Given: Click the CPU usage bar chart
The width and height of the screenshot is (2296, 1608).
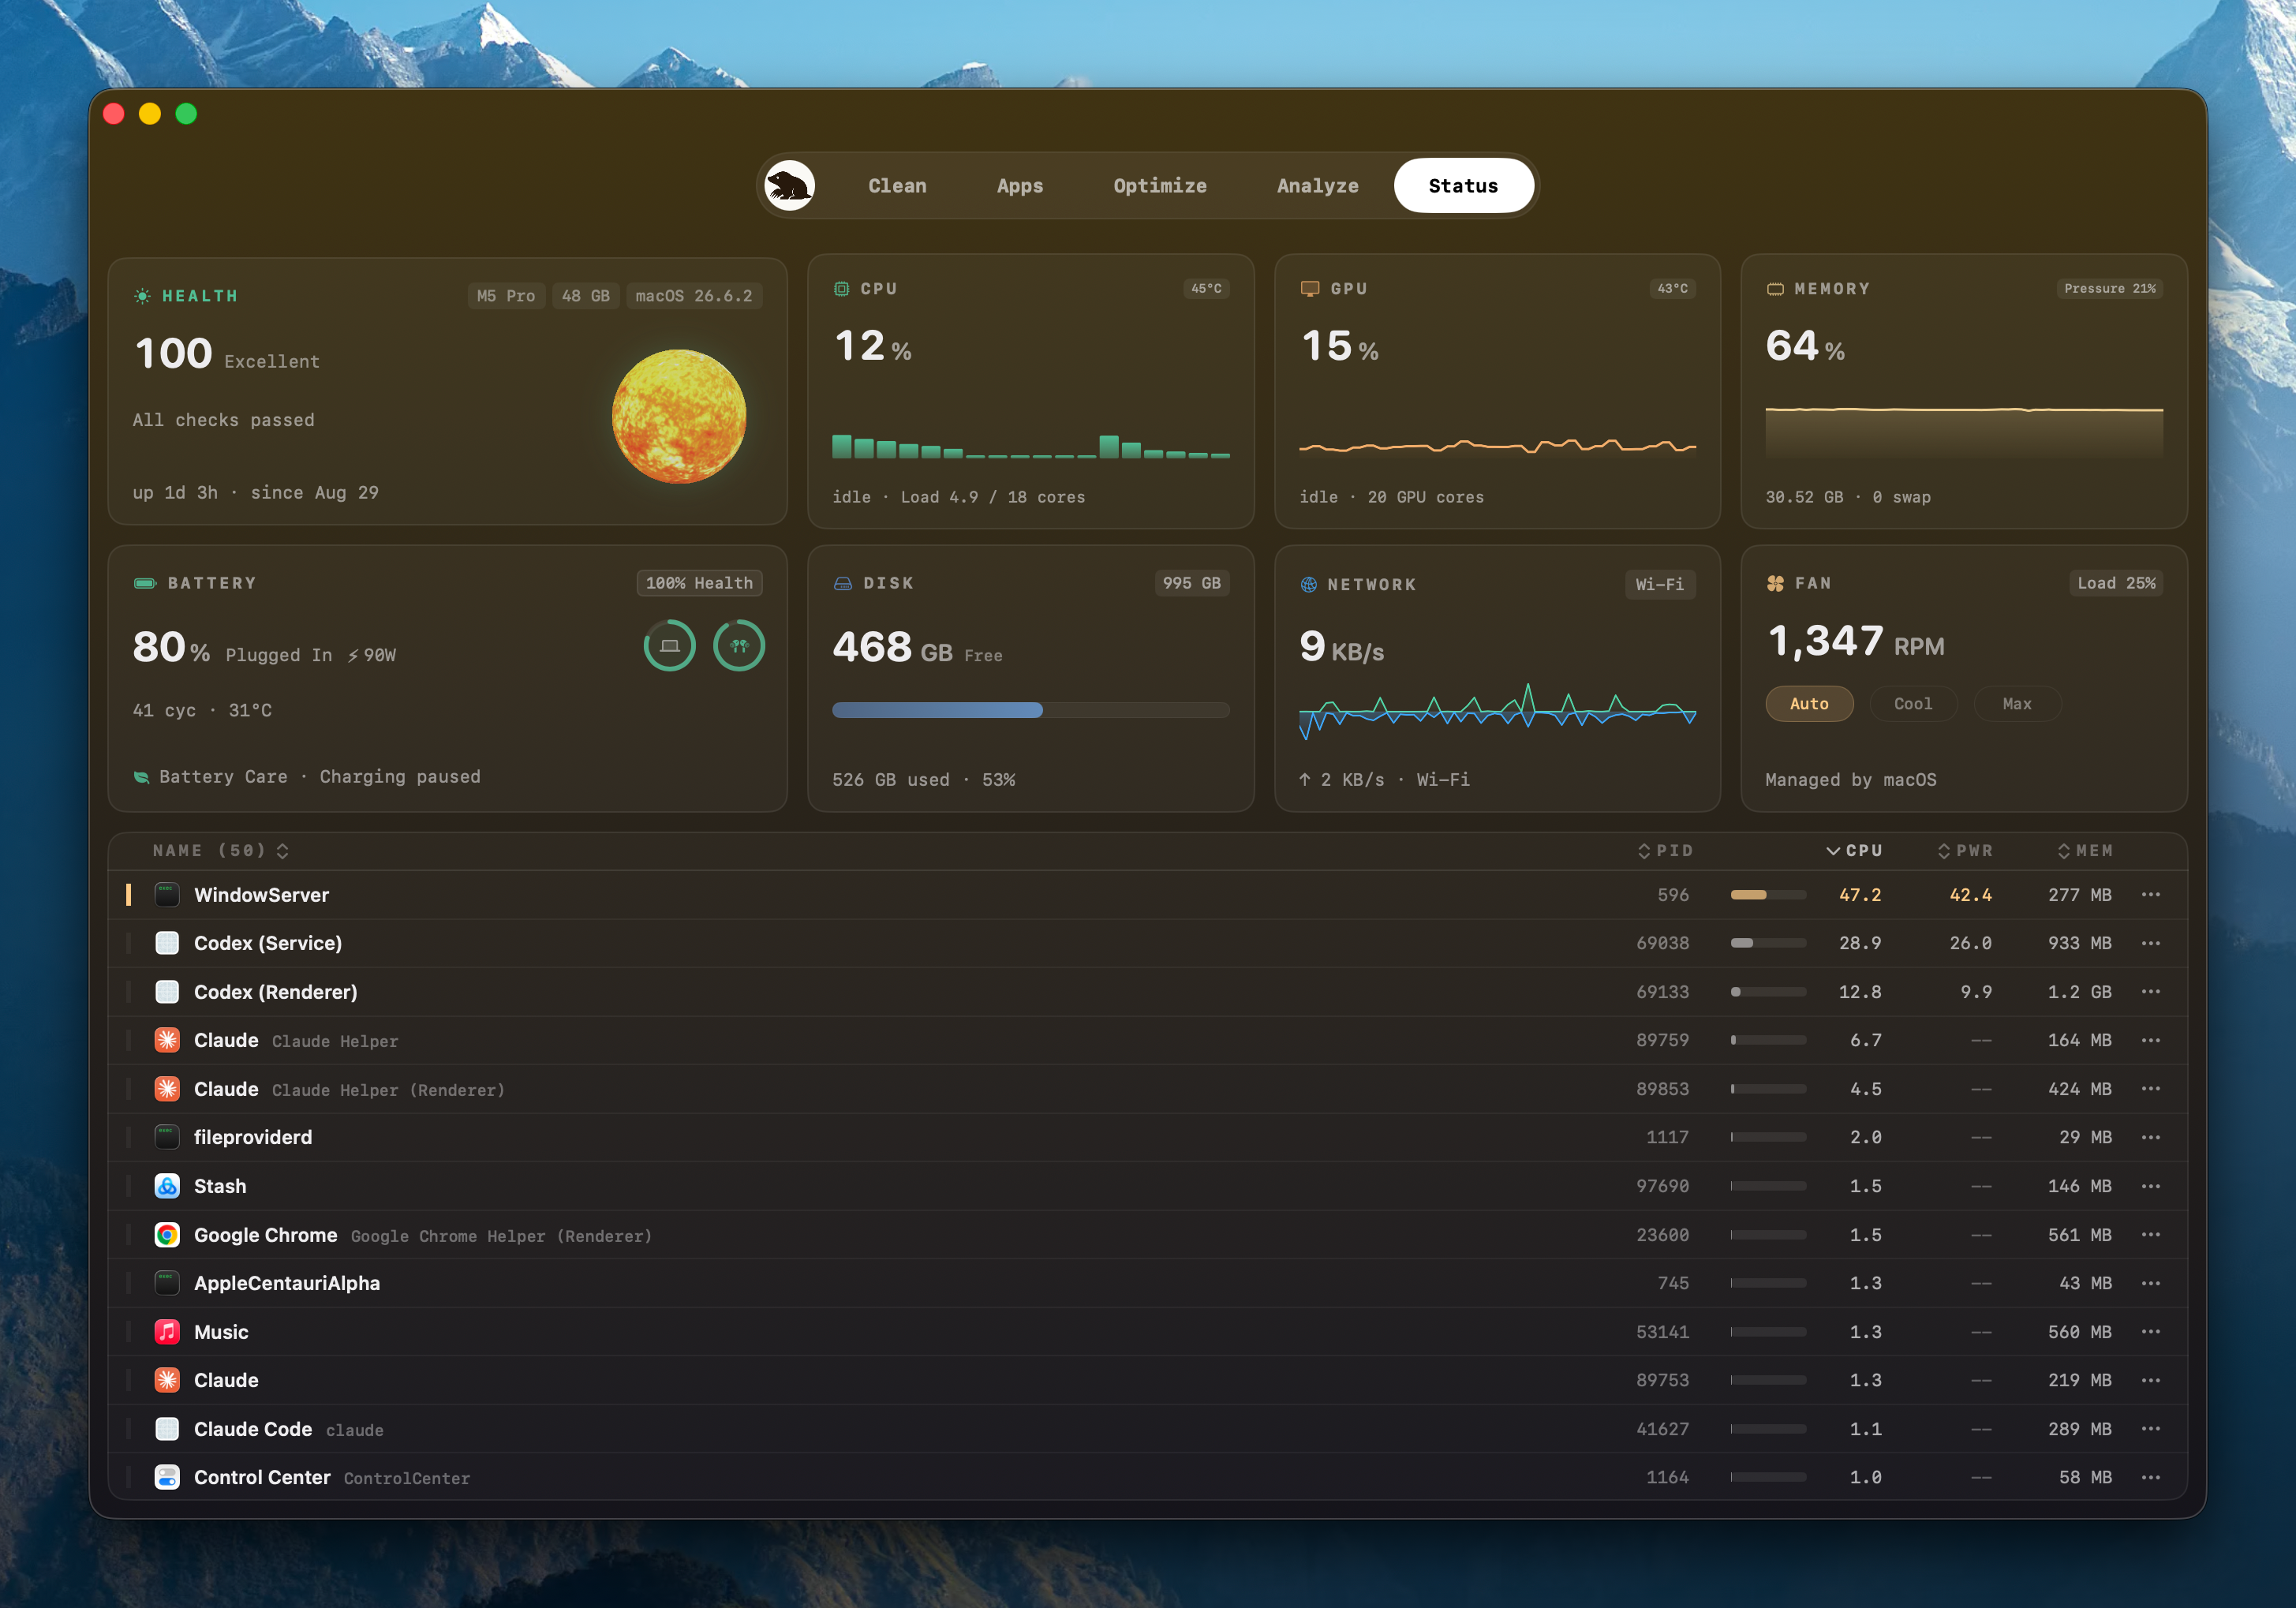Looking at the screenshot, I should tap(1031, 446).
